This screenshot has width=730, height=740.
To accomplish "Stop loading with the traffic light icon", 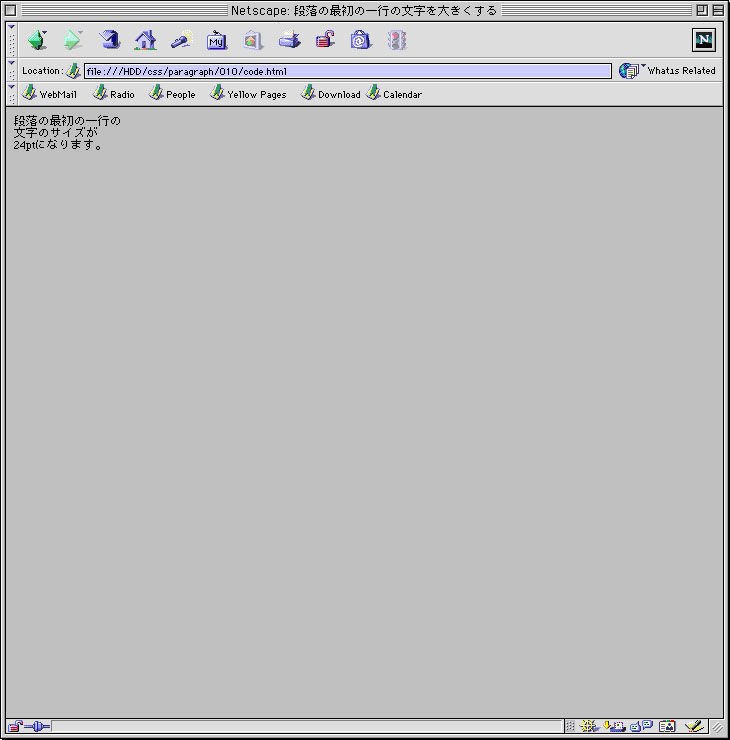I will point(397,40).
